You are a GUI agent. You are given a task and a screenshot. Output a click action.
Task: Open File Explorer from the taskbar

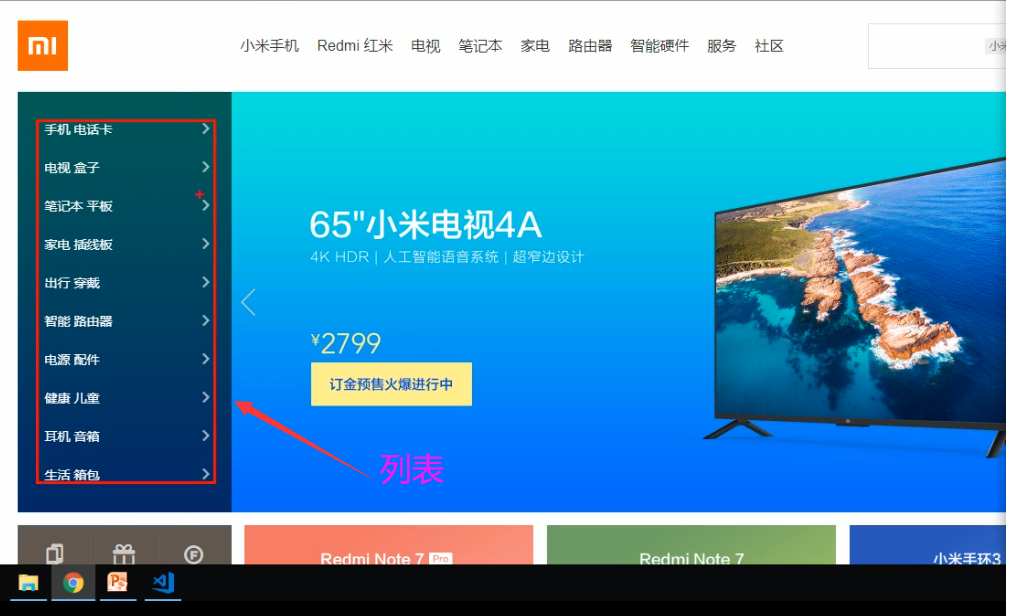pos(28,582)
